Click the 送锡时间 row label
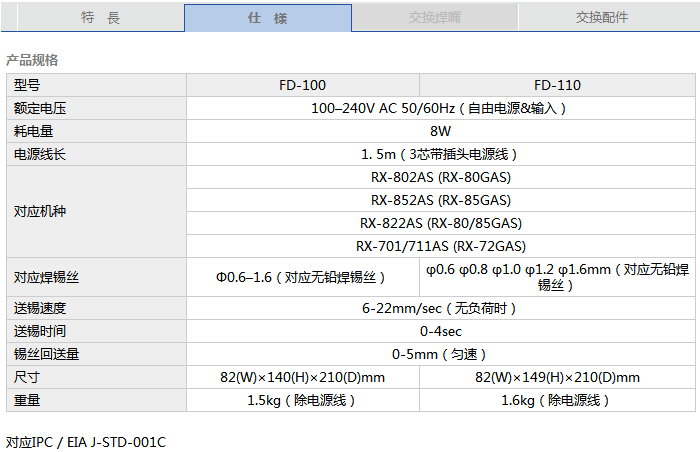The height and width of the screenshot is (452, 700). (96, 331)
